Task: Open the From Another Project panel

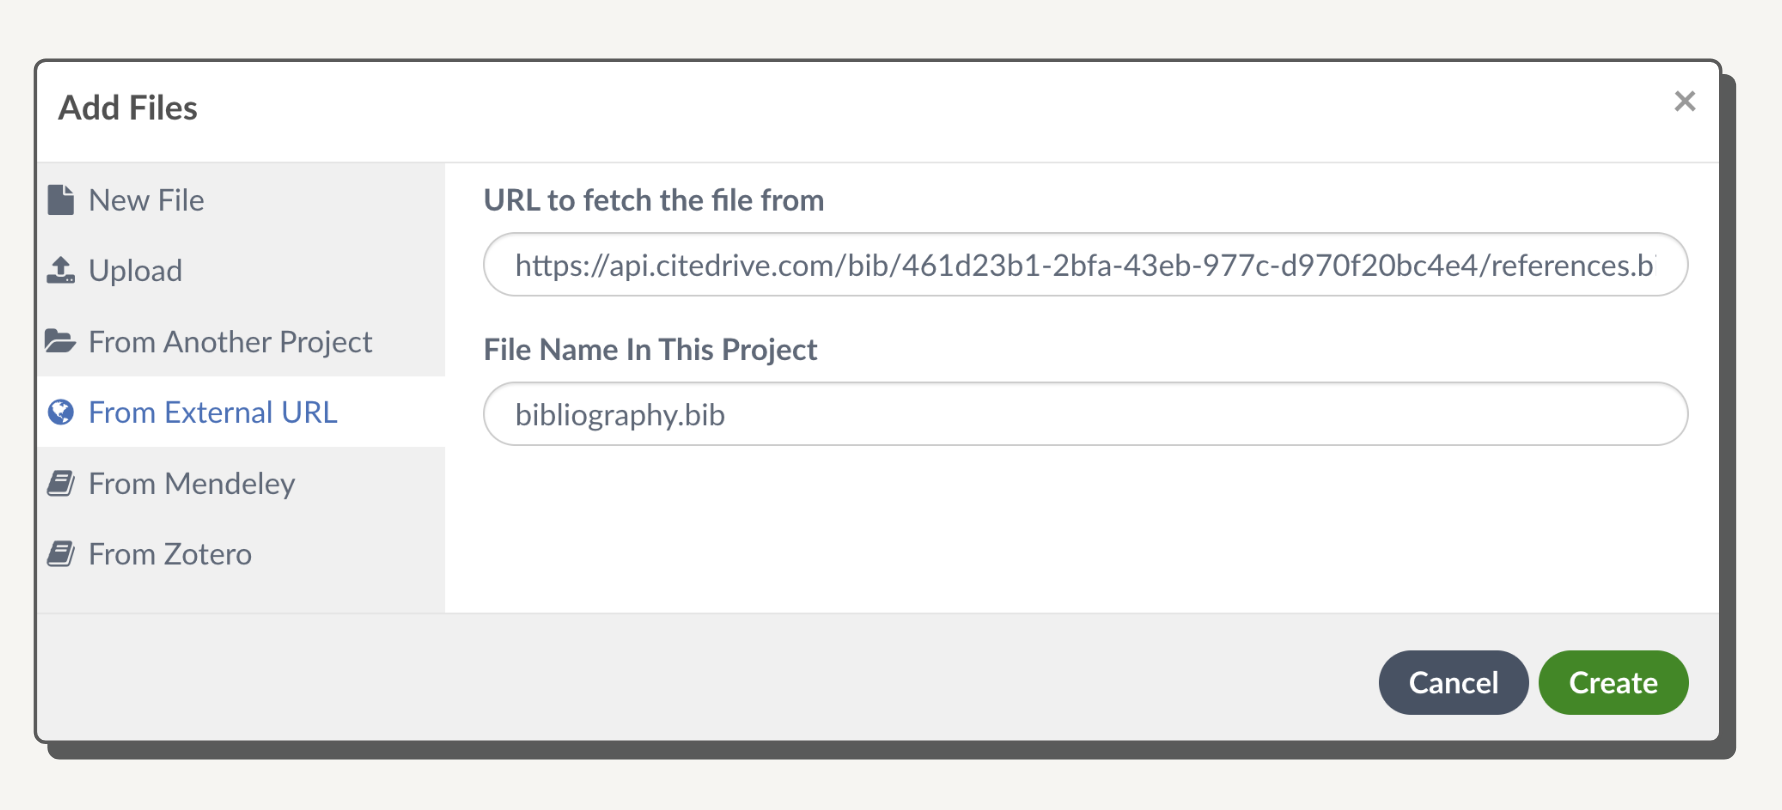Action: 230,341
